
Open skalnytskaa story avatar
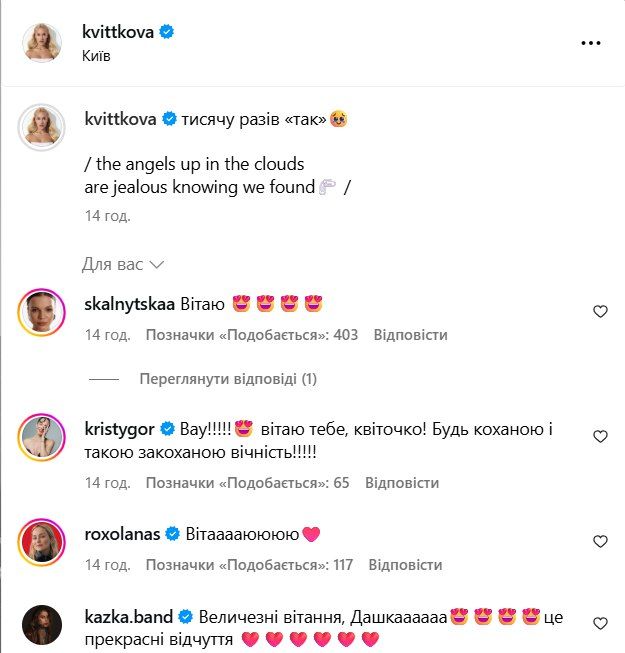[42, 312]
